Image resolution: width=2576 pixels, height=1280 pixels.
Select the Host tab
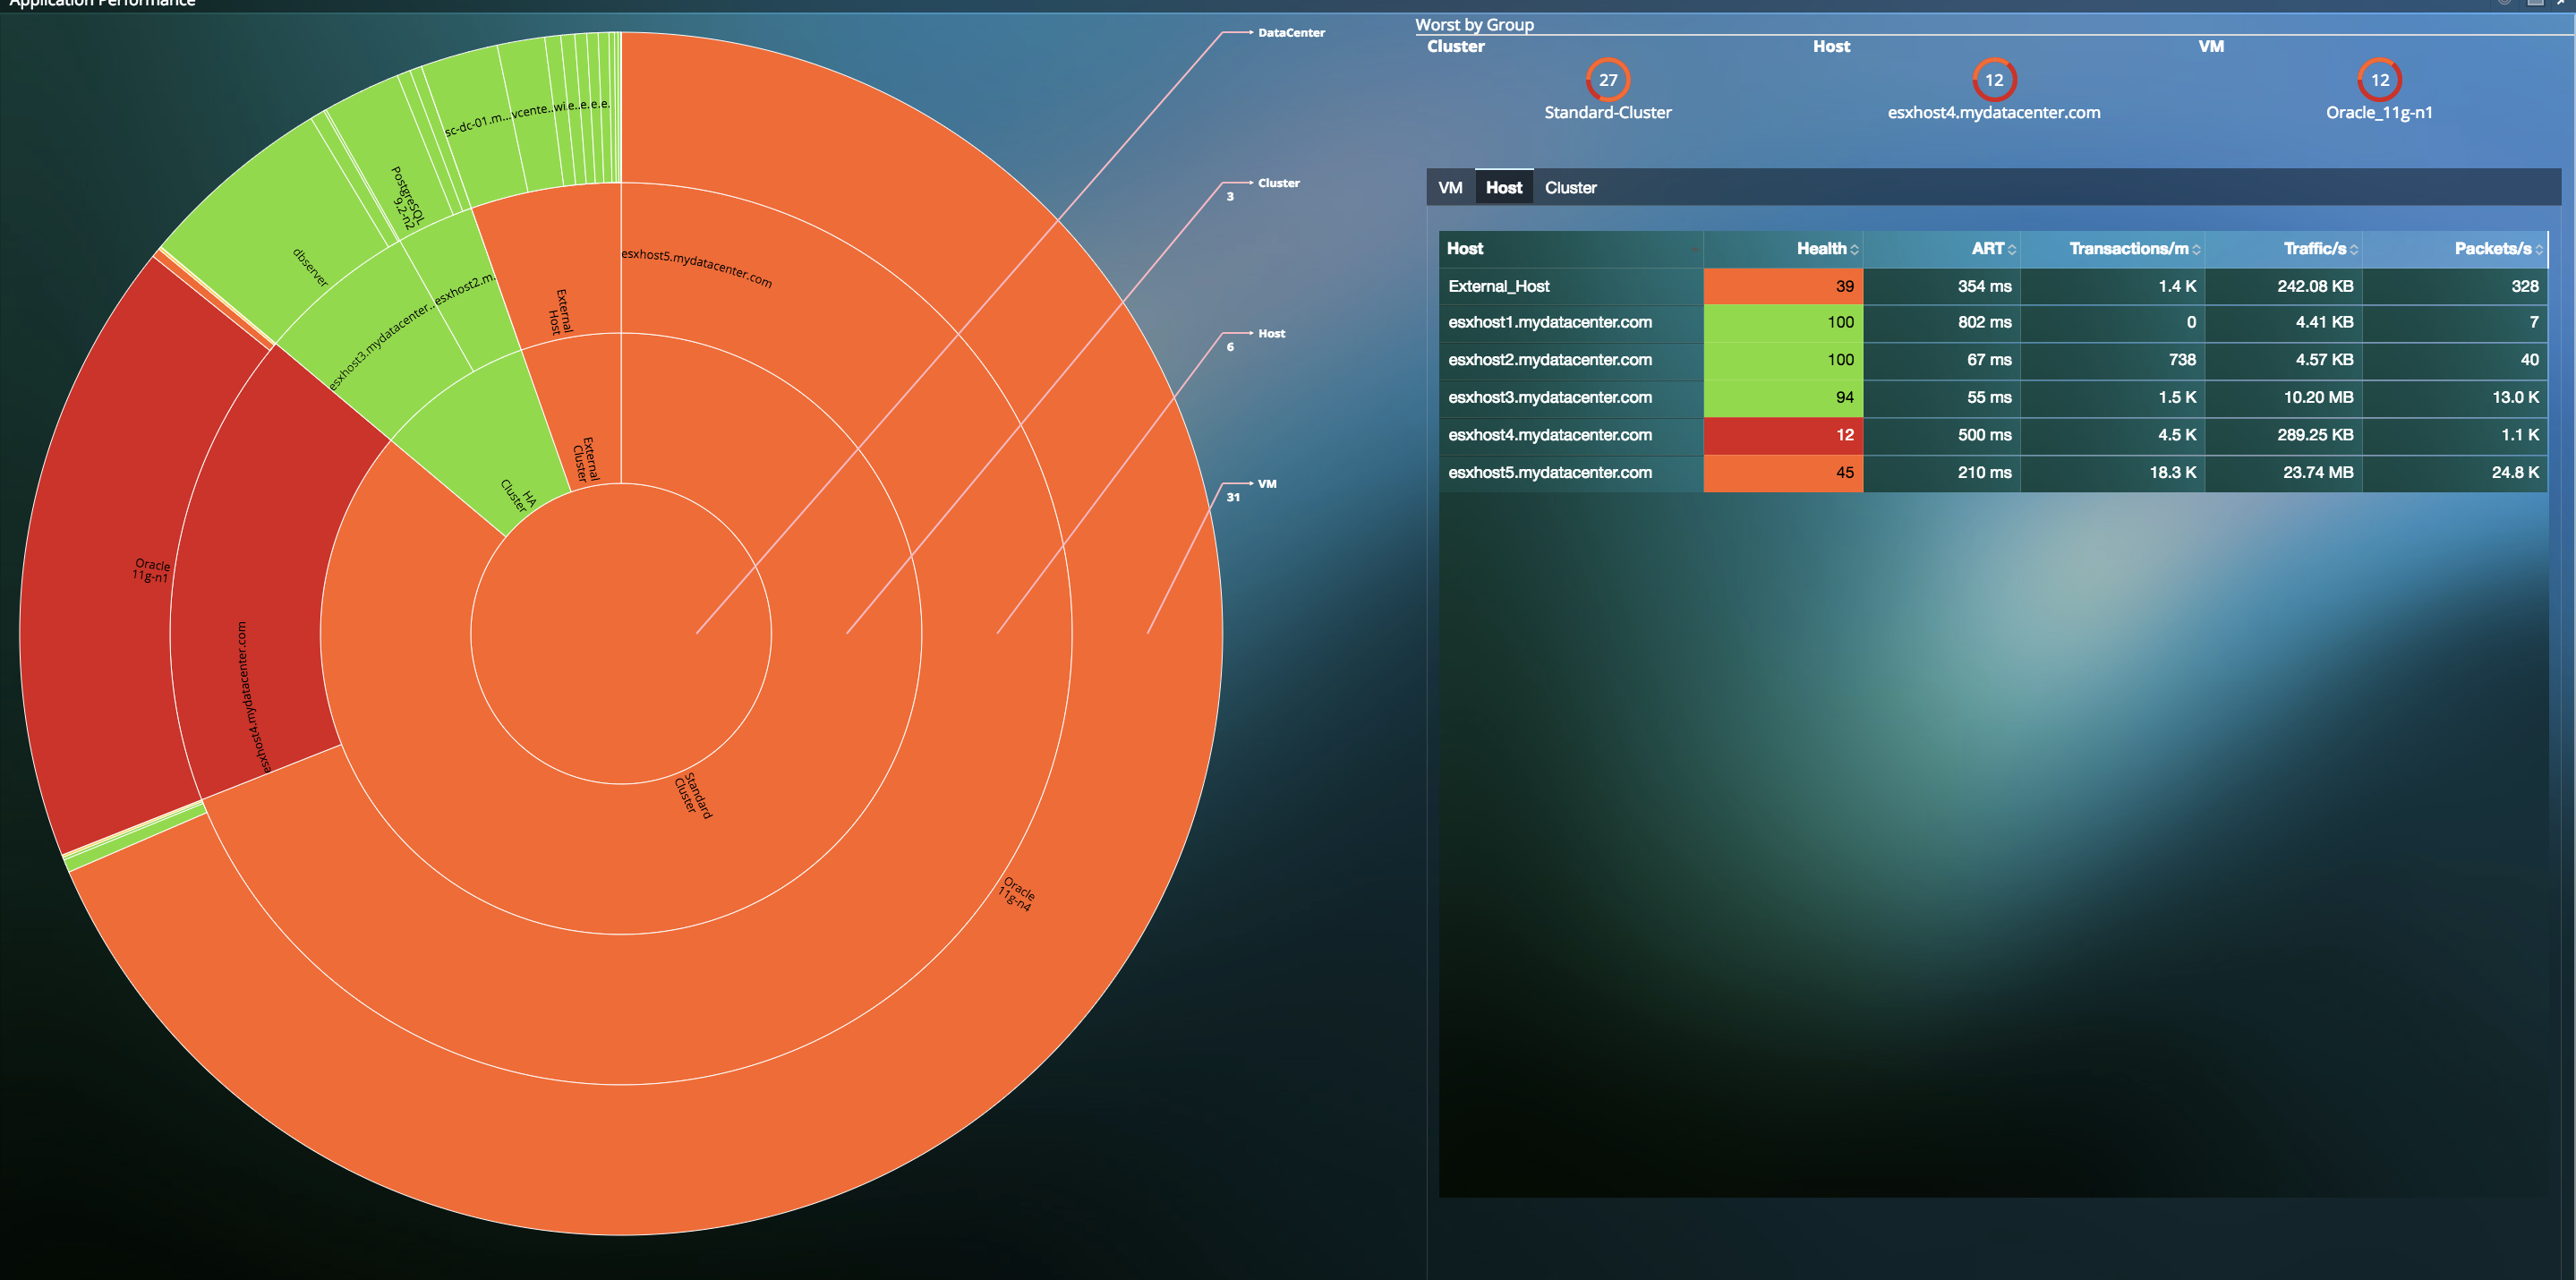point(1503,188)
